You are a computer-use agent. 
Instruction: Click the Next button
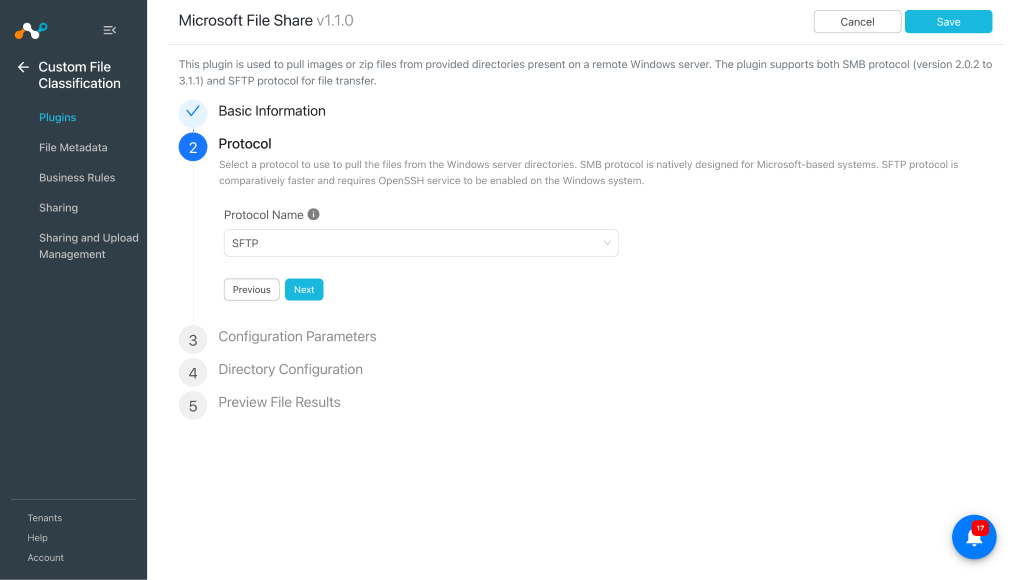(304, 289)
